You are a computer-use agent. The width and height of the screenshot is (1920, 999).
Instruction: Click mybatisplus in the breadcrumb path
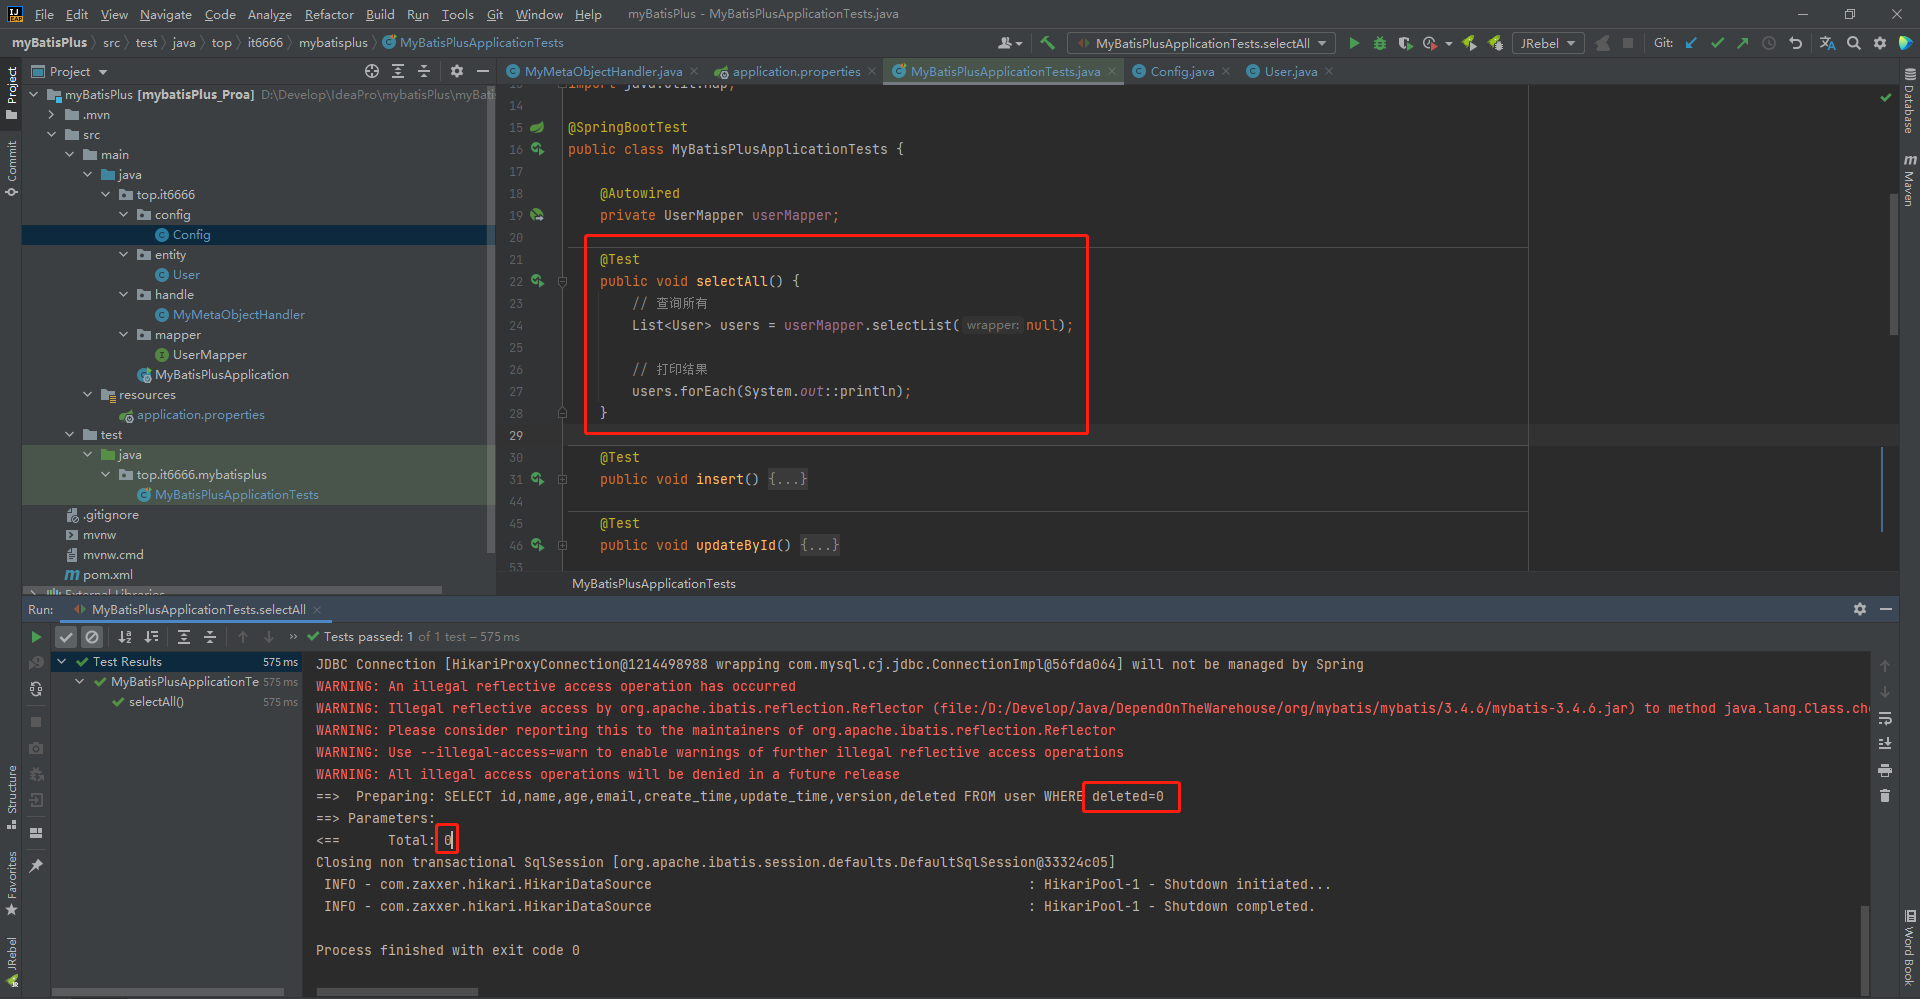[333, 43]
